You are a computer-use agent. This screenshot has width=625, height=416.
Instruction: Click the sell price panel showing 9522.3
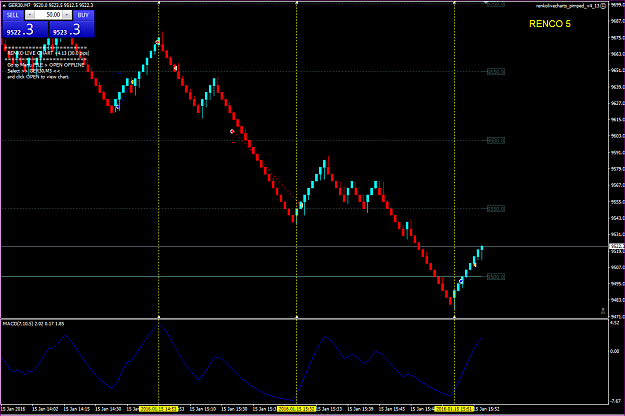click(x=26, y=29)
